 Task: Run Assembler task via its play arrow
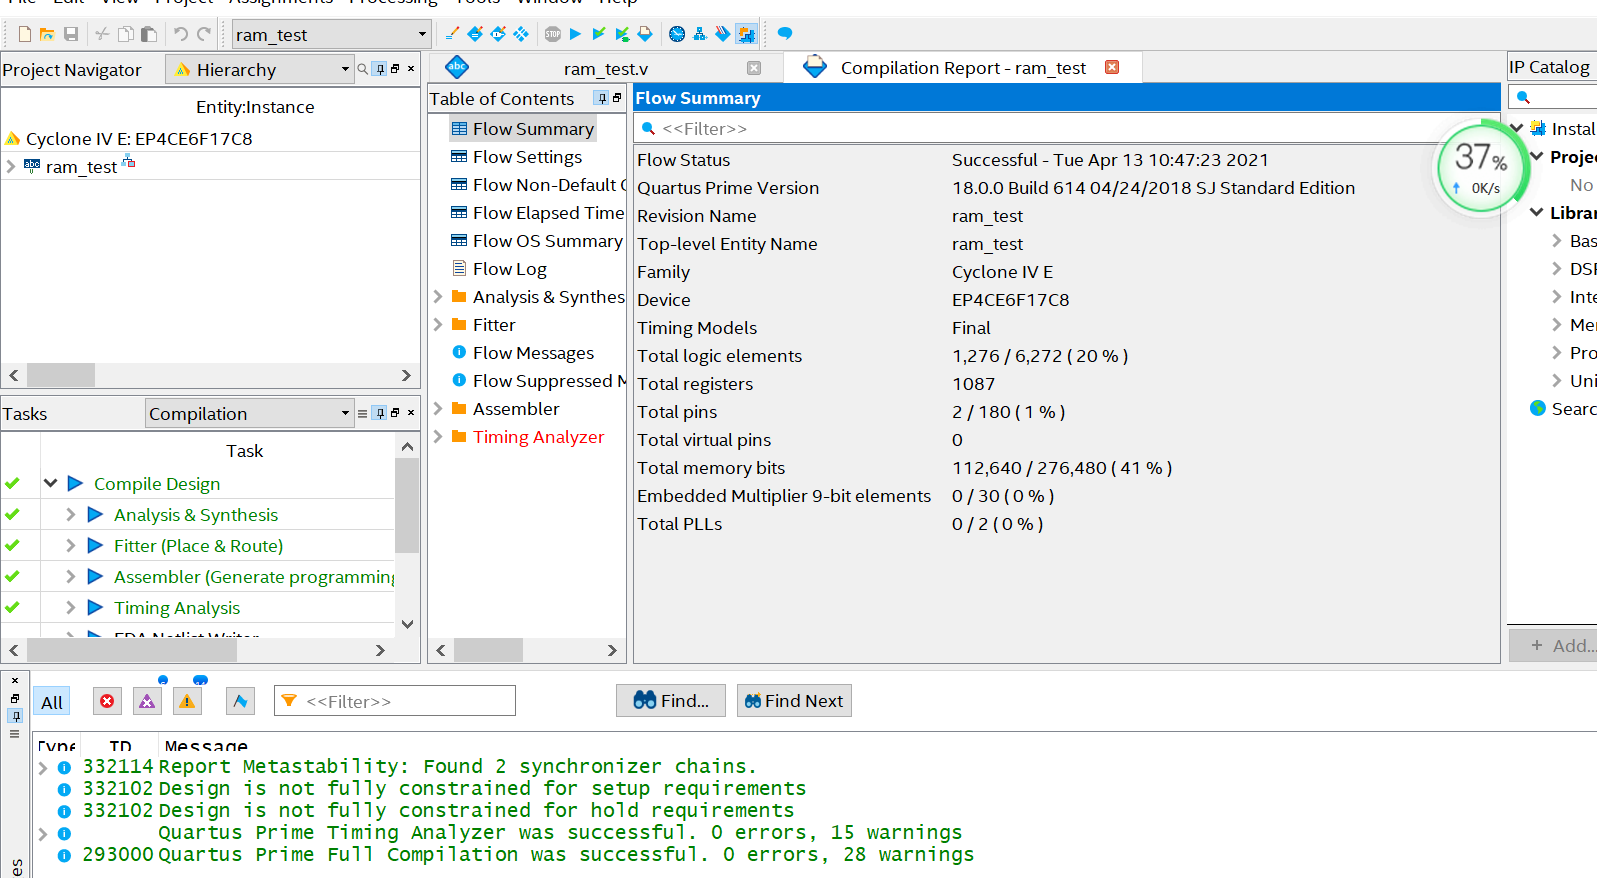(95, 576)
